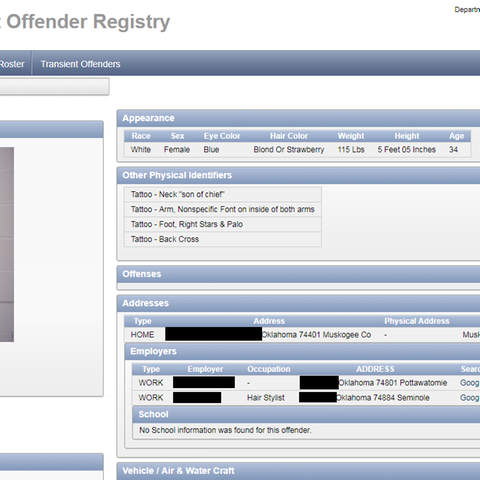Select the 'Blond Or Strawberry' hair value

[289, 150]
